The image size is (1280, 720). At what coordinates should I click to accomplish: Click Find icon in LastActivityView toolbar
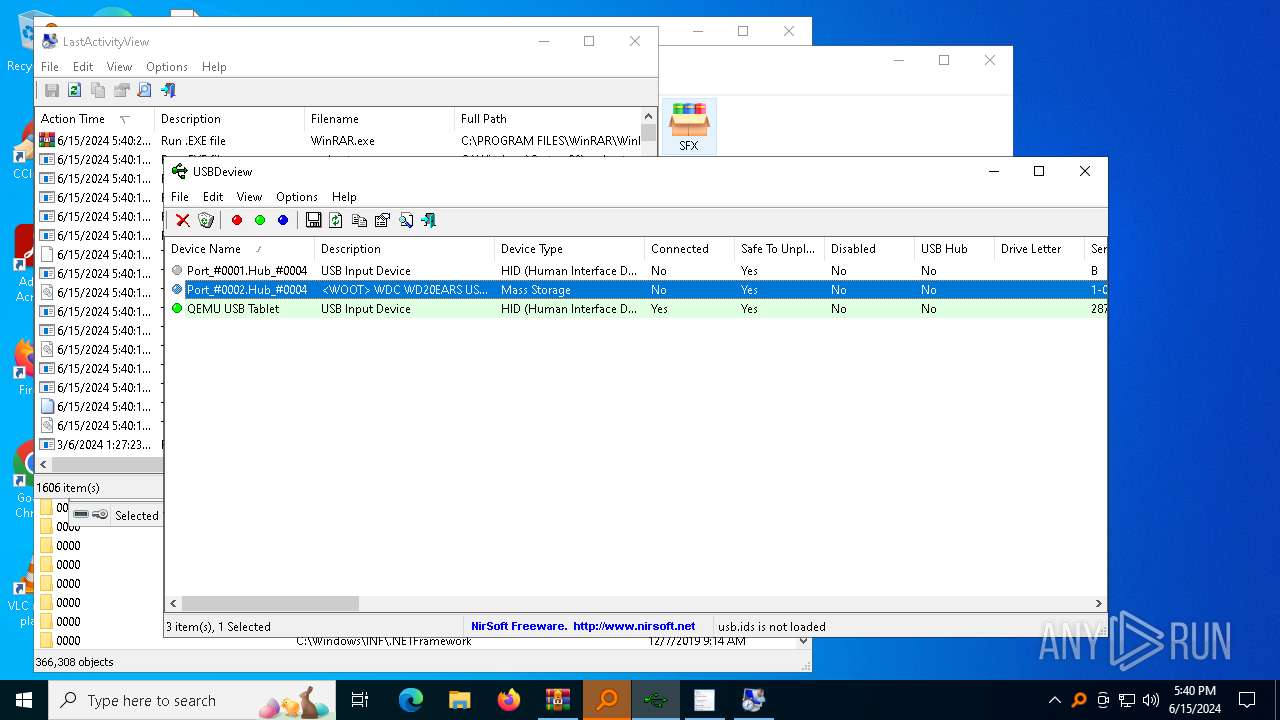tap(144, 90)
